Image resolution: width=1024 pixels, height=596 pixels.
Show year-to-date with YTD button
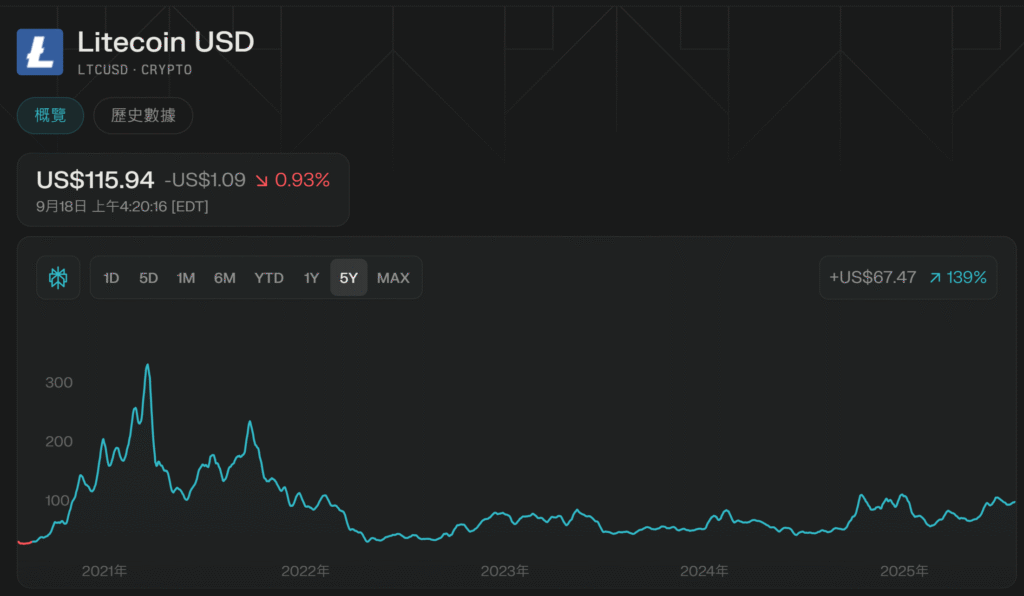coord(268,278)
